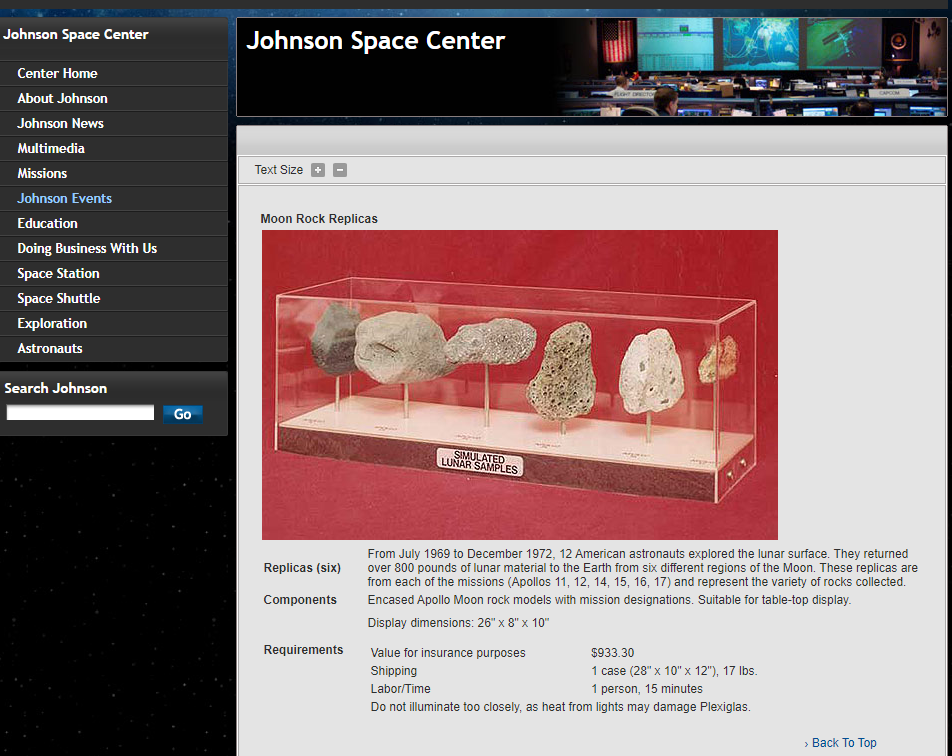Open Space Station page
952x756 pixels.
click(x=58, y=273)
